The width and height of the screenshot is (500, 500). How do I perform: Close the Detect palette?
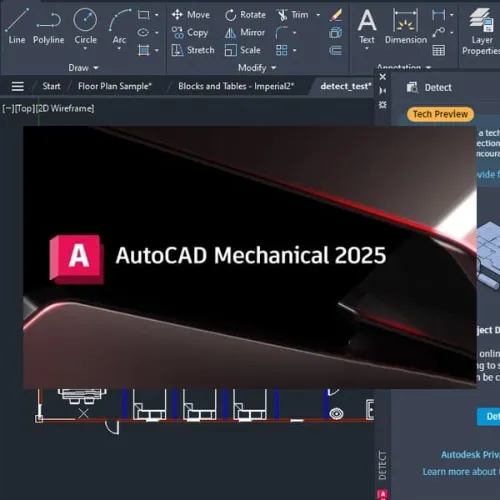point(383,77)
